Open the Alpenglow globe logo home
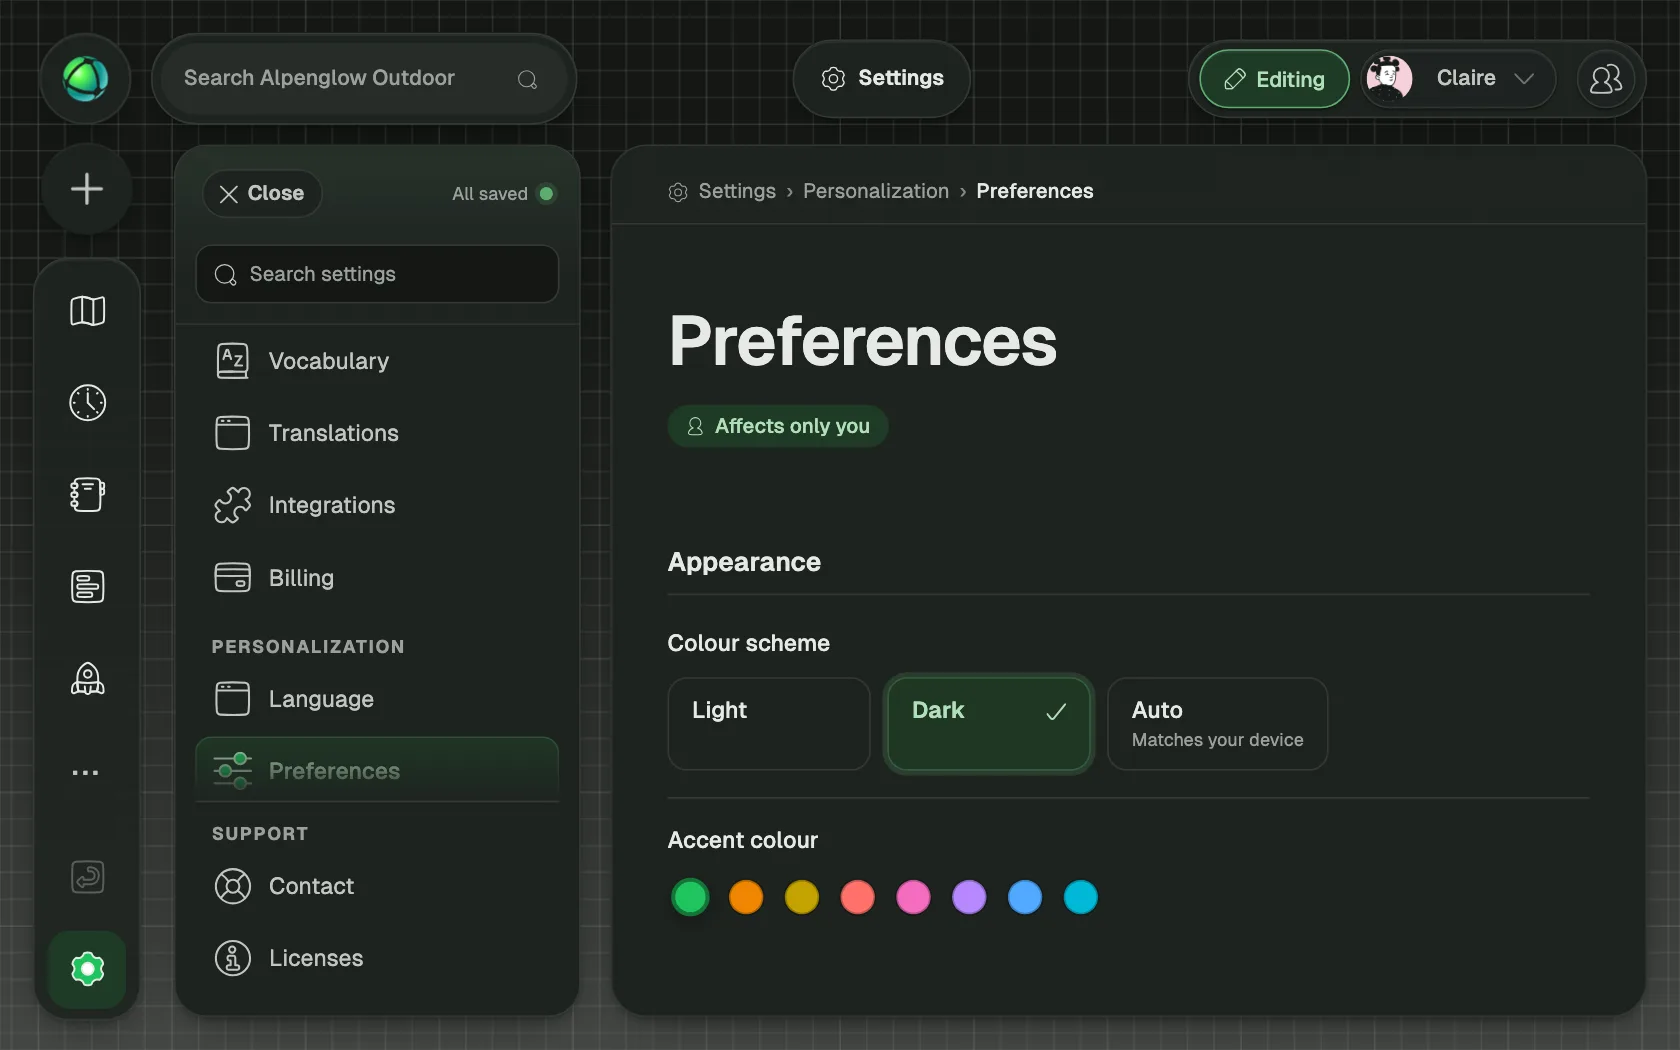 (x=86, y=79)
